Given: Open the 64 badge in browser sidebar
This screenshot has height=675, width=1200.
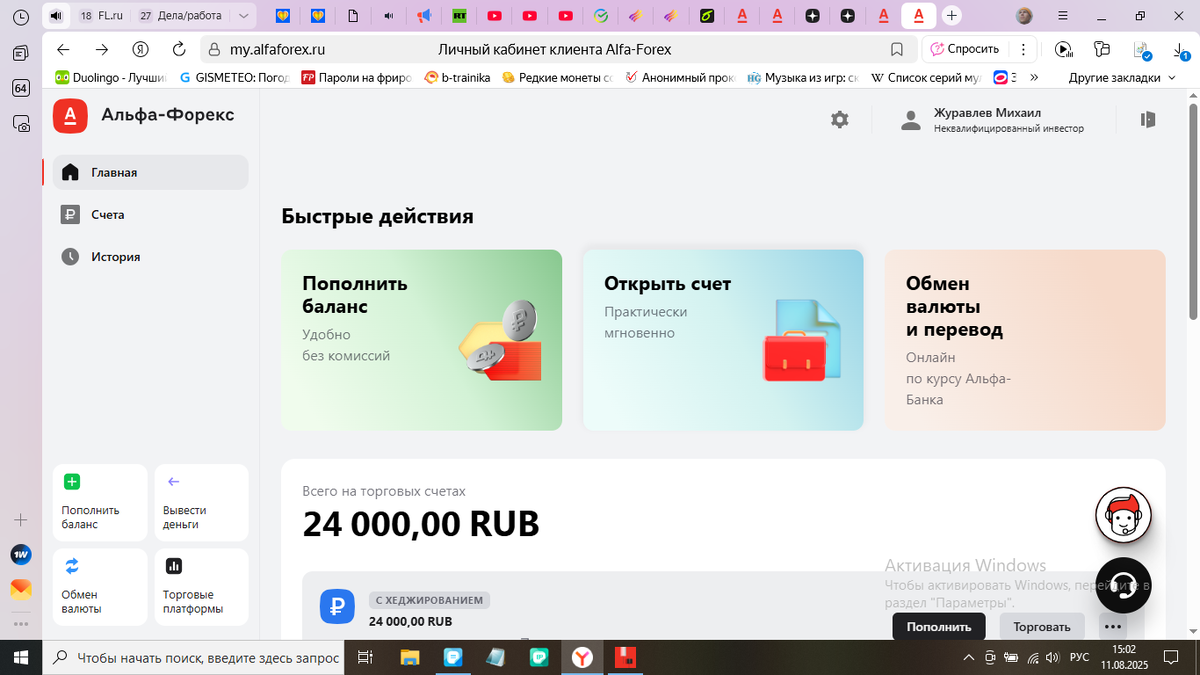Looking at the screenshot, I should (20, 88).
